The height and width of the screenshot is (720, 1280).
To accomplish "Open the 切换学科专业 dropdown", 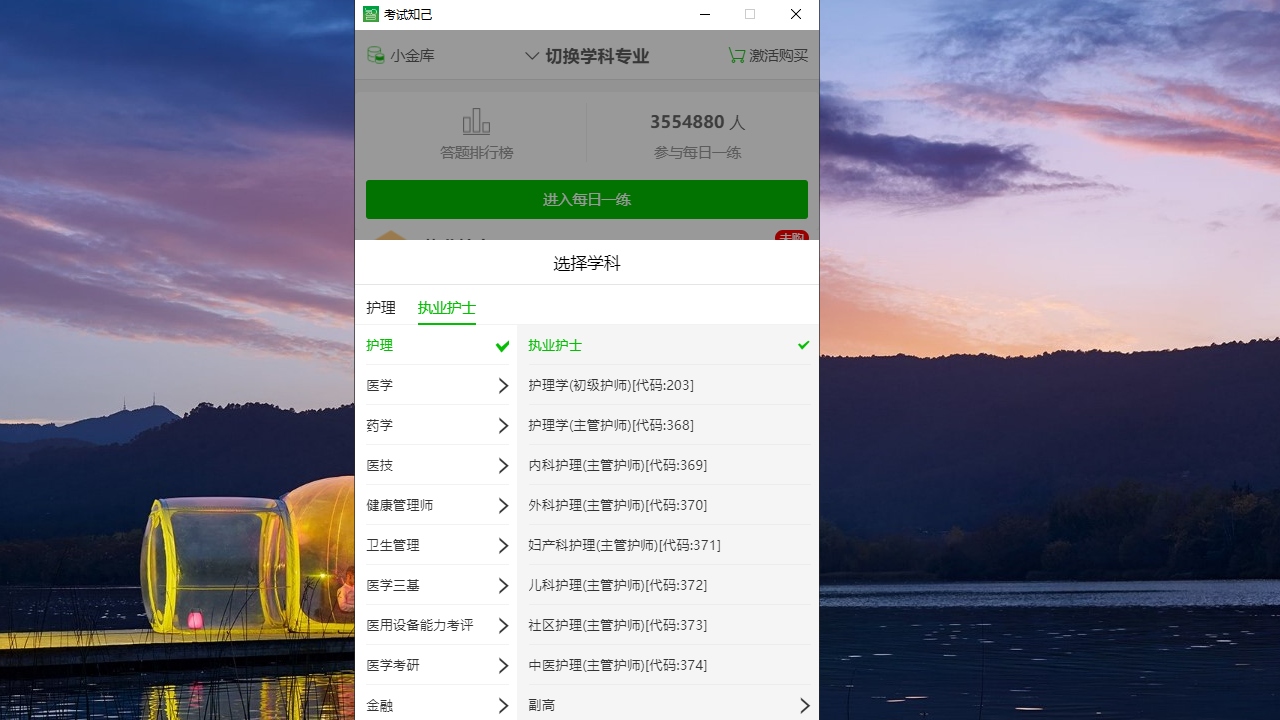I will coord(586,55).
